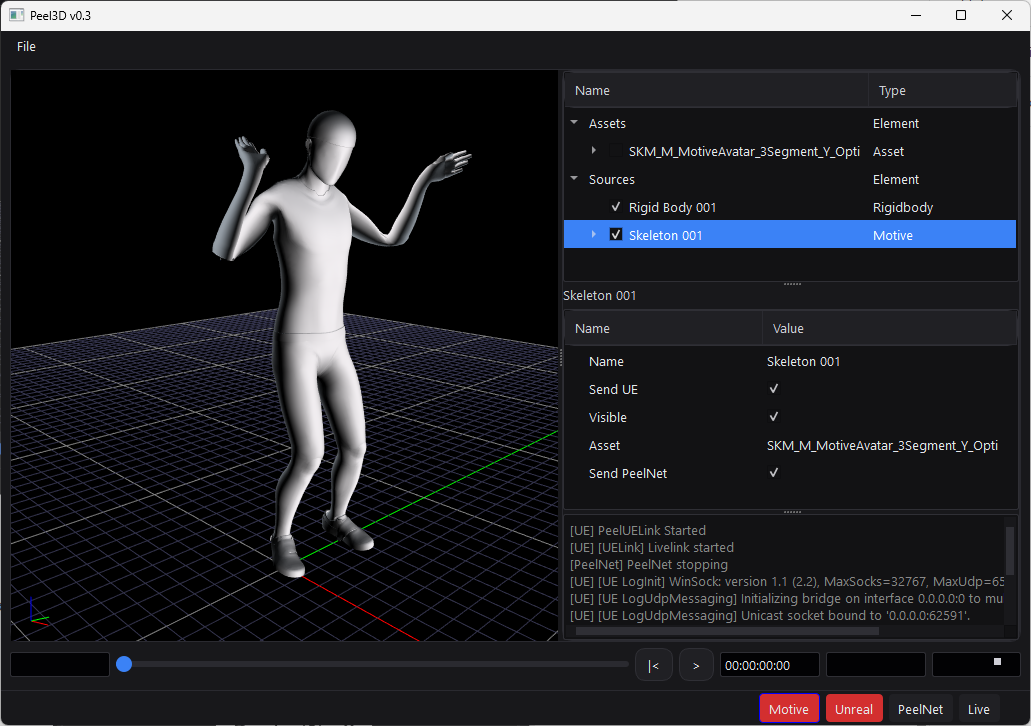Click the small white square indicator box

coord(996,662)
